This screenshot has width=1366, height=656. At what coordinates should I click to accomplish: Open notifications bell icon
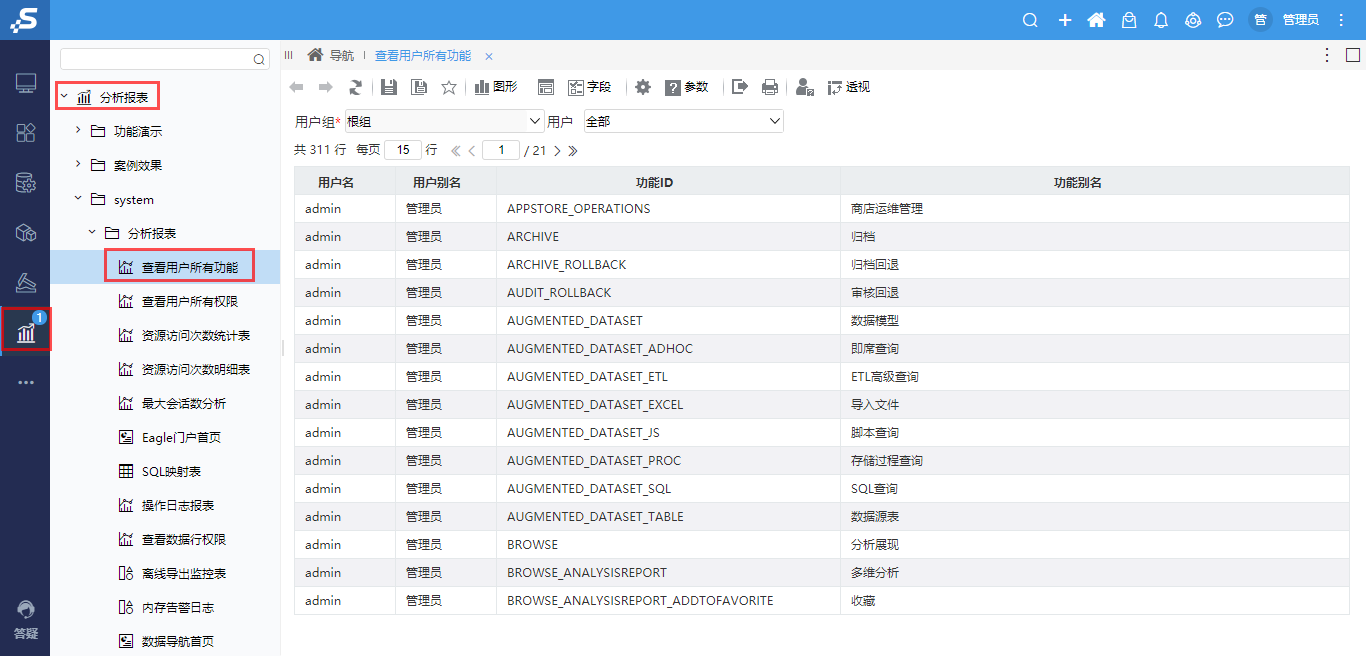pos(1161,20)
